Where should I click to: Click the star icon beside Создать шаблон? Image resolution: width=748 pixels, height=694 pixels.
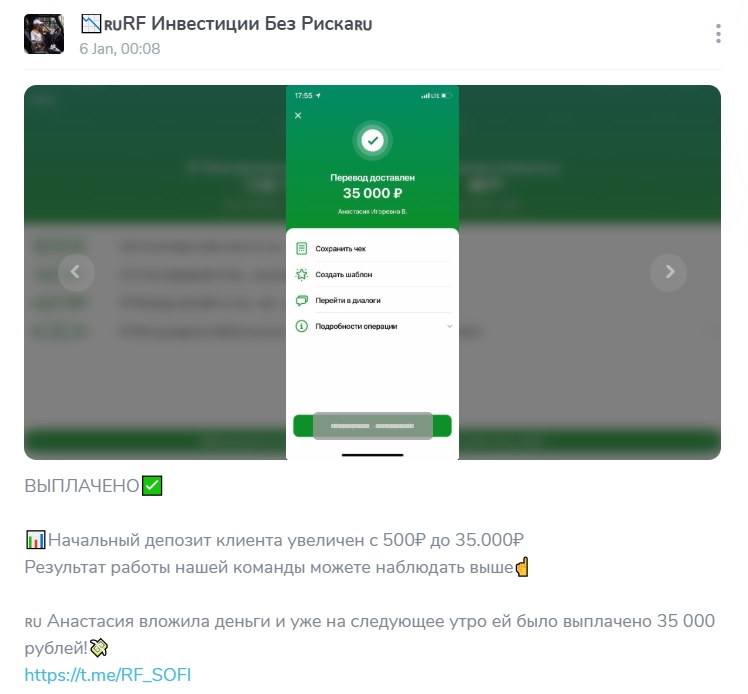(x=301, y=274)
